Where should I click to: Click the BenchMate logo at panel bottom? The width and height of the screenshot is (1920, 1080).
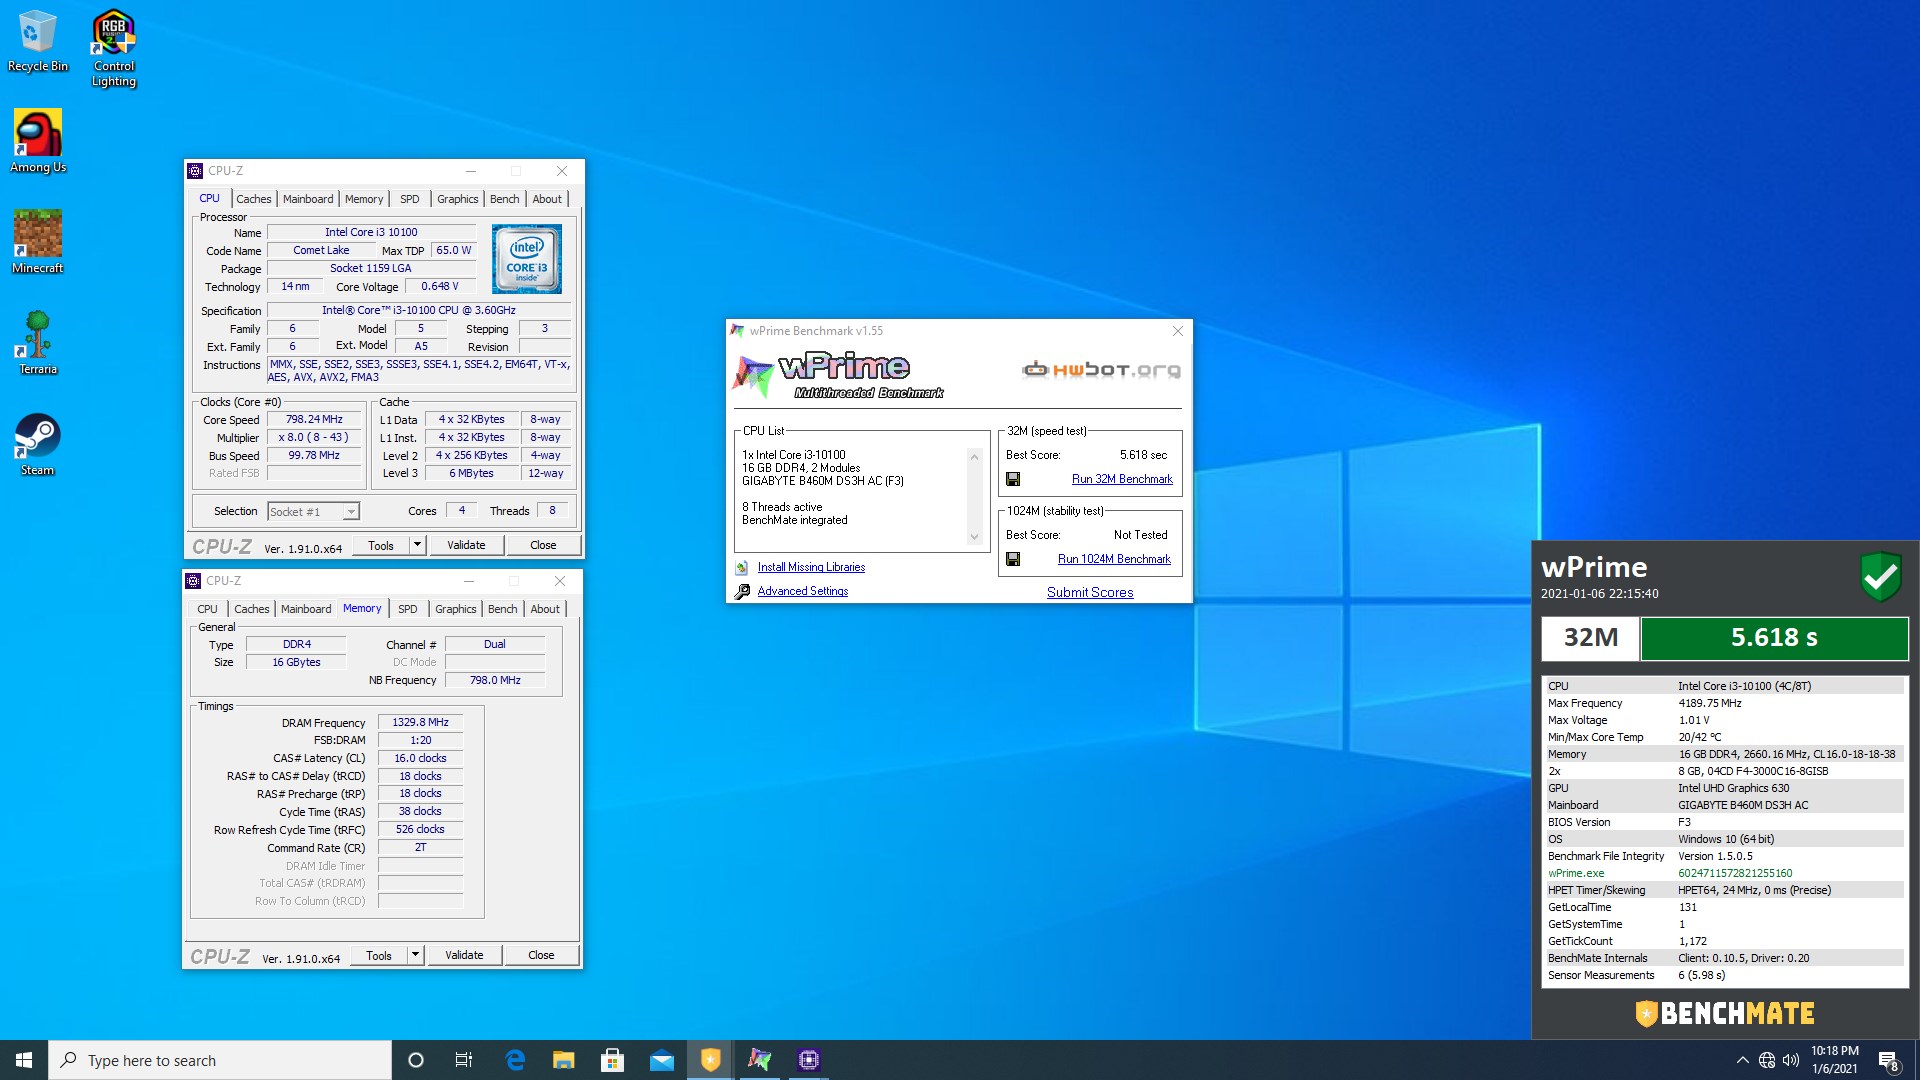(x=1725, y=1013)
